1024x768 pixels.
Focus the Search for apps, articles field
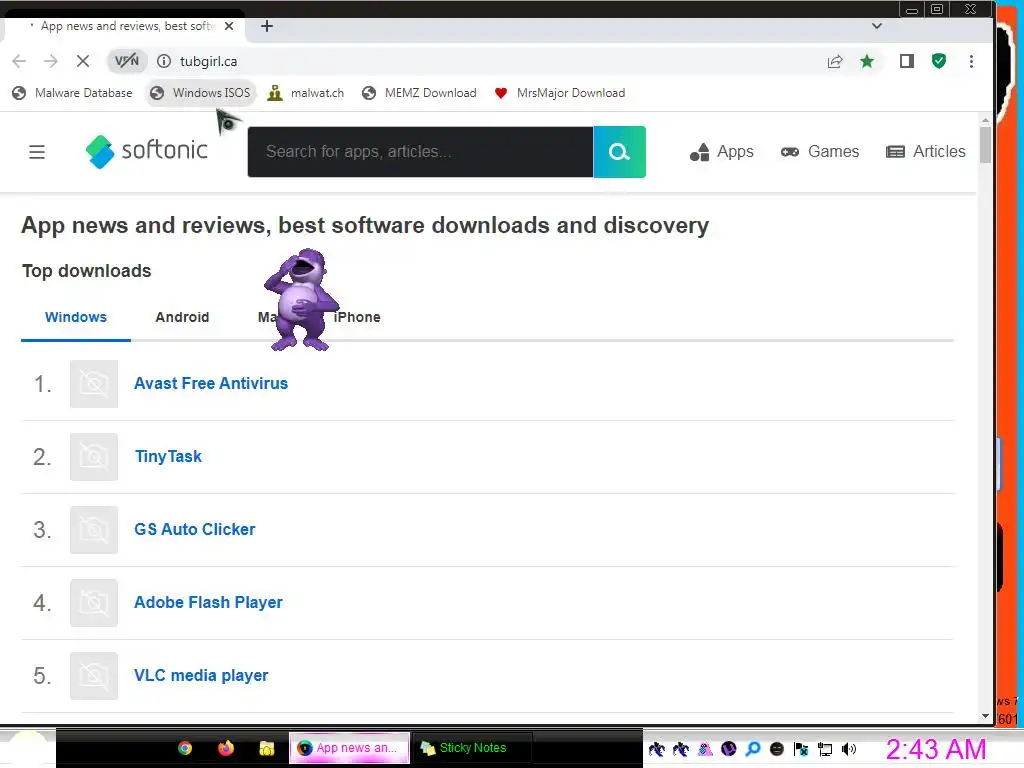click(x=420, y=152)
